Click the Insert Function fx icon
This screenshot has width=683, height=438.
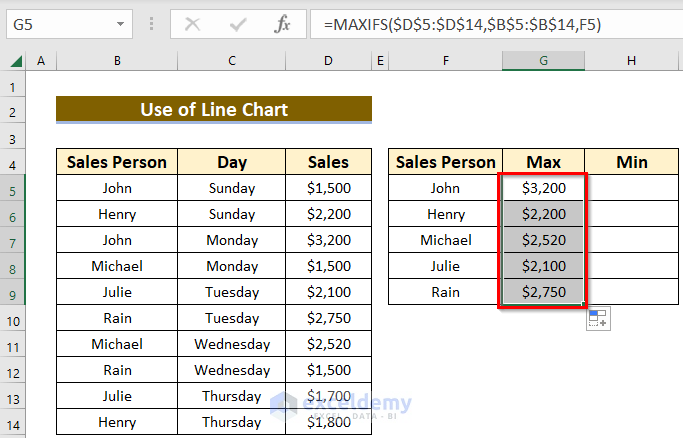(282, 24)
